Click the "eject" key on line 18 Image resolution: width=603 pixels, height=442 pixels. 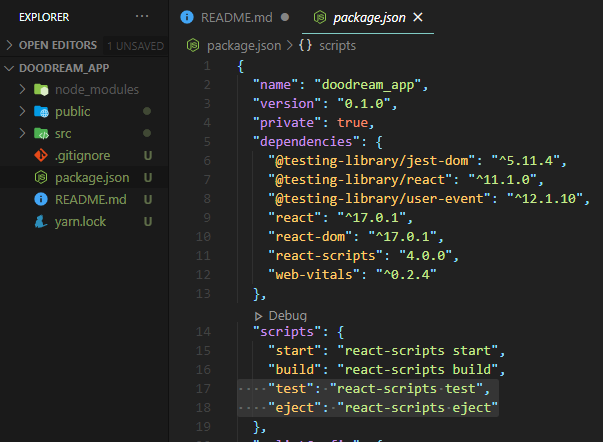click(295, 408)
